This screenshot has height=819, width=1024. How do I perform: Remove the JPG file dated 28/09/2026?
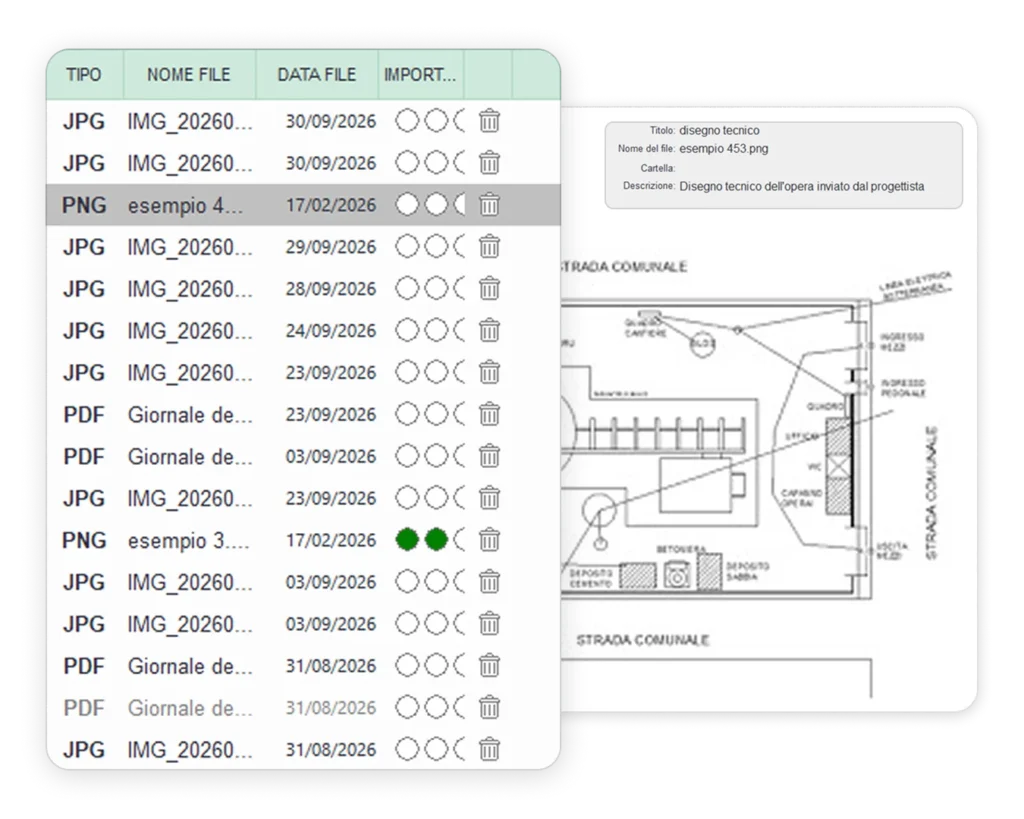coord(489,289)
